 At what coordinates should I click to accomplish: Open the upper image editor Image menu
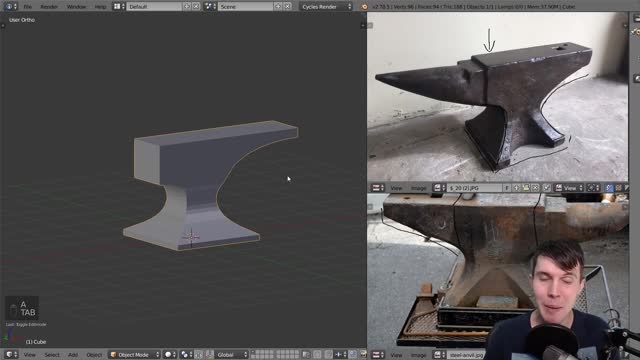click(x=418, y=188)
